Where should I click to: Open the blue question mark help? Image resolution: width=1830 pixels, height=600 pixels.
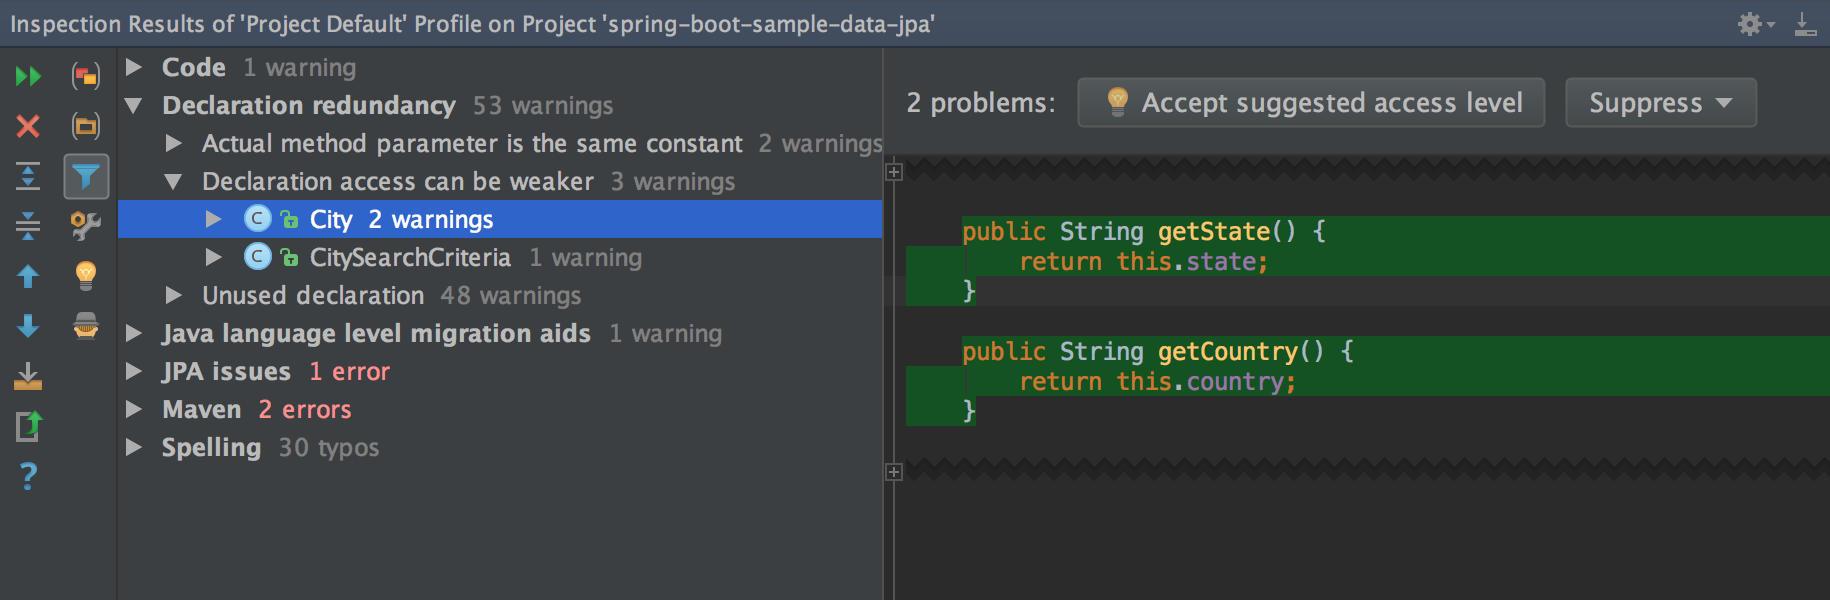pyautogui.click(x=28, y=476)
